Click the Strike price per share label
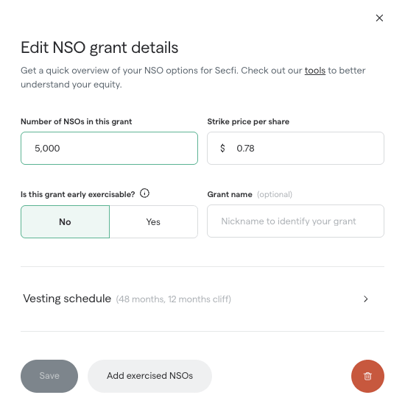 click(248, 122)
